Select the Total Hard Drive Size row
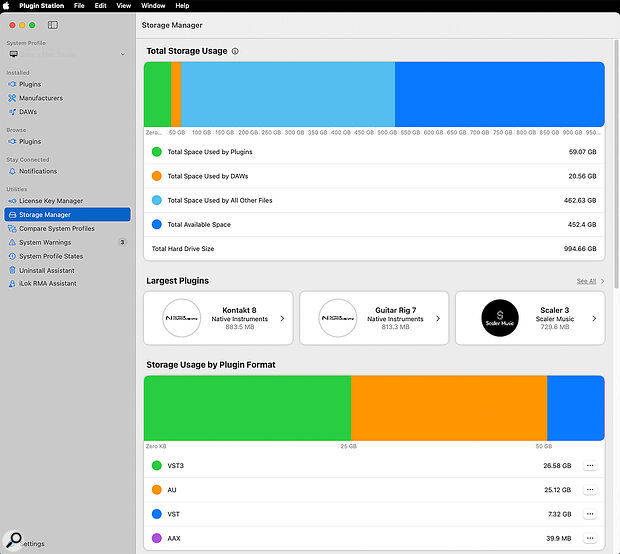The width and height of the screenshot is (620, 554). click(x=374, y=249)
